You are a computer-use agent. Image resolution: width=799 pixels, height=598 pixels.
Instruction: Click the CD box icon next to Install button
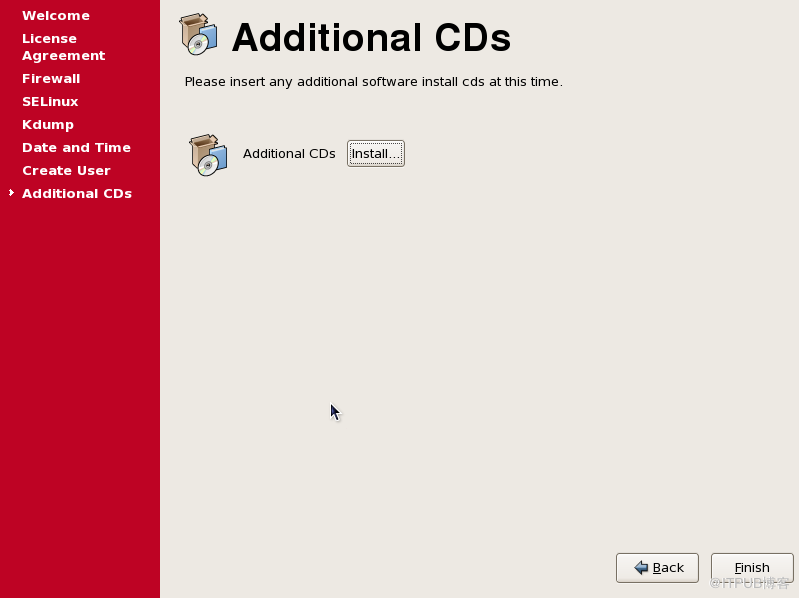208,155
